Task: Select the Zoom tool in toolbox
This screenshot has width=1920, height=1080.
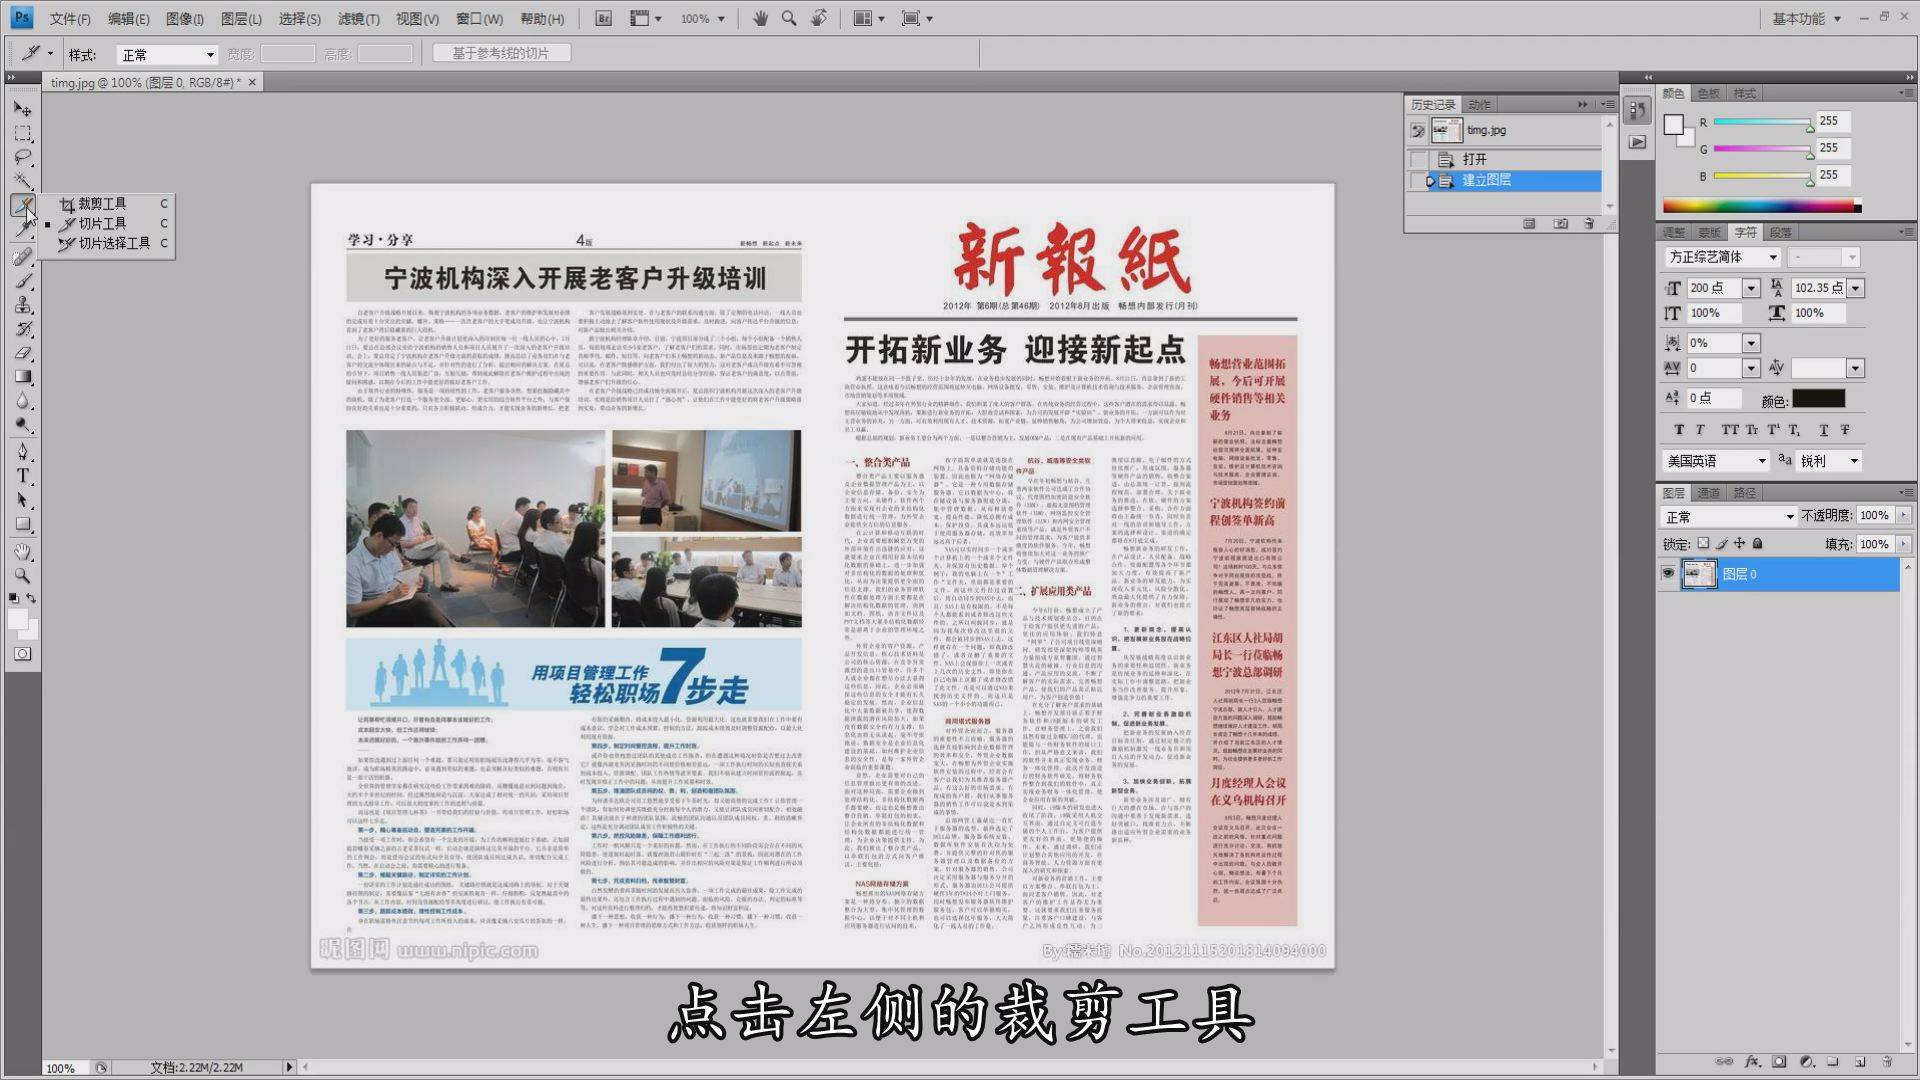Action: [22, 575]
